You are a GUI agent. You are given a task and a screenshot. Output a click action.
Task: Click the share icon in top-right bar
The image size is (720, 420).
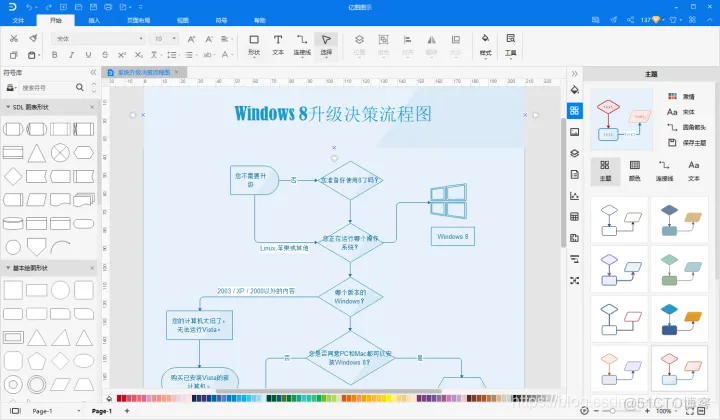pyautogui.click(x=630, y=20)
